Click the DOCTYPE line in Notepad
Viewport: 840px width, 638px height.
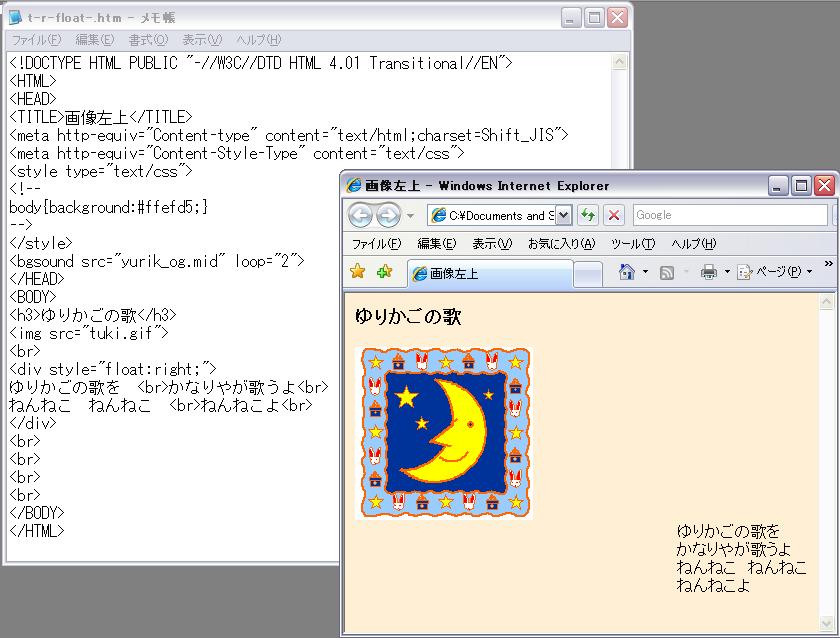coord(261,63)
